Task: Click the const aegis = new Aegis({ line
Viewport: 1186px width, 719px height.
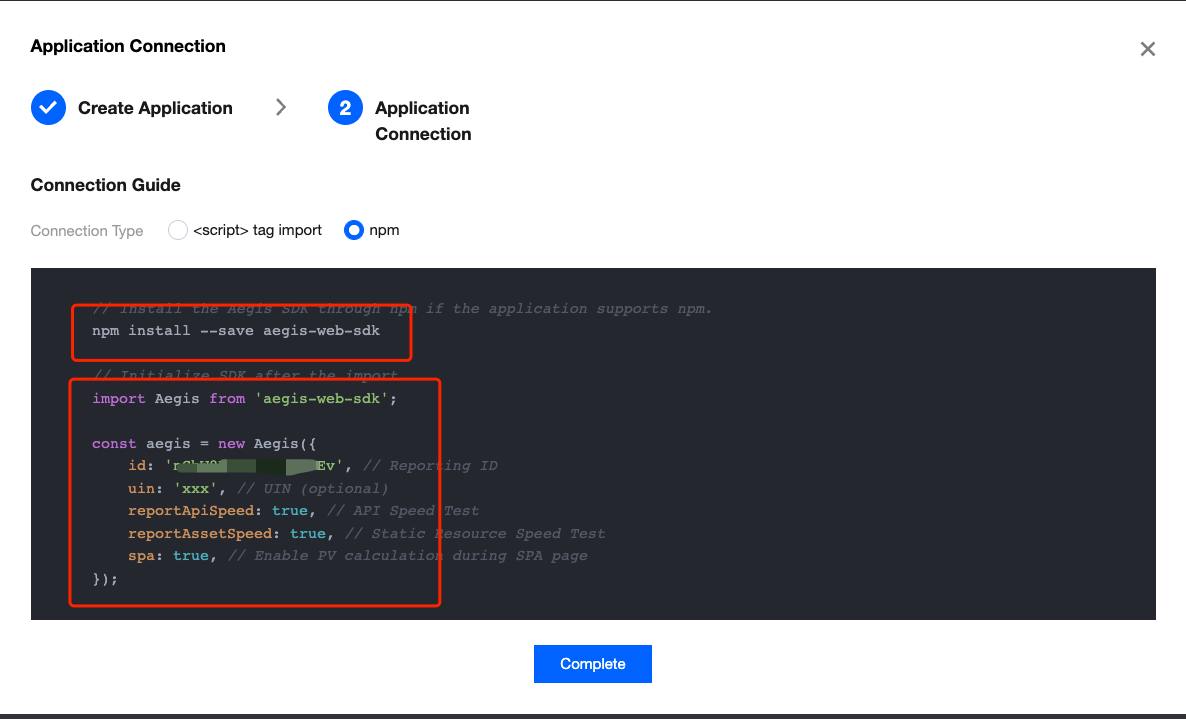Action: coord(204,444)
